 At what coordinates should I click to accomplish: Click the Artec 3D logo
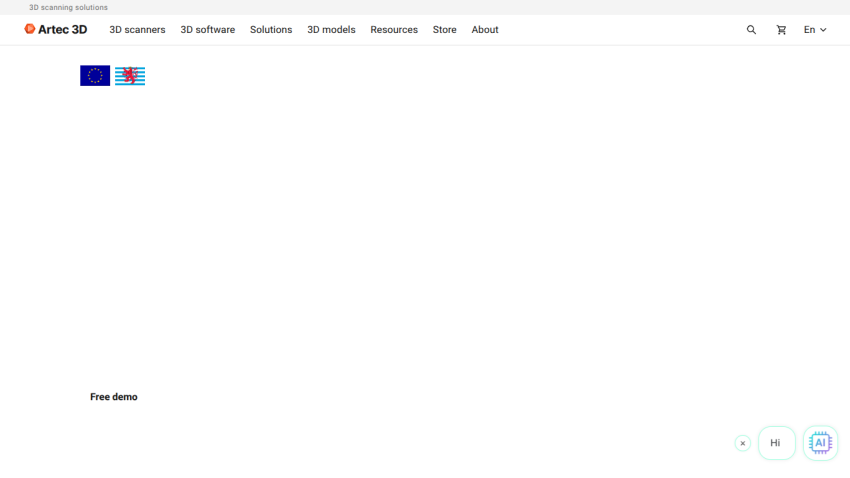tap(56, 30)
